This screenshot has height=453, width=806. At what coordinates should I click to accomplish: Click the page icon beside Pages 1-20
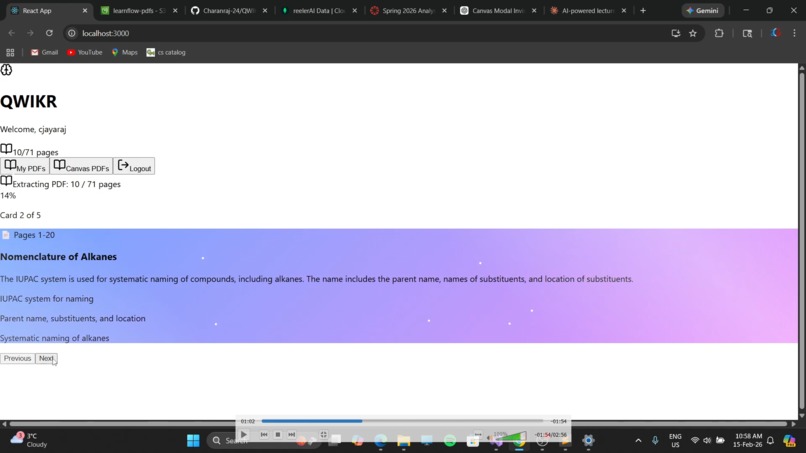(x=6, y=235)
